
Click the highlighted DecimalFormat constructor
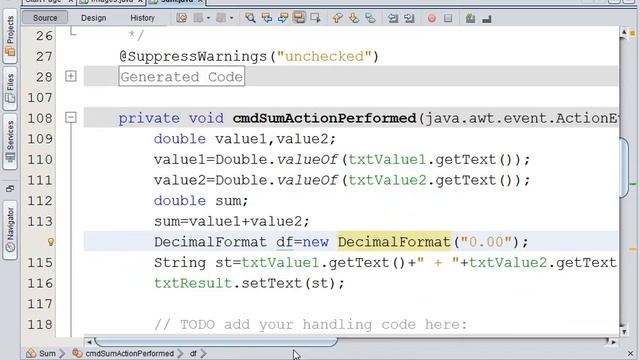tap(394, 242)
